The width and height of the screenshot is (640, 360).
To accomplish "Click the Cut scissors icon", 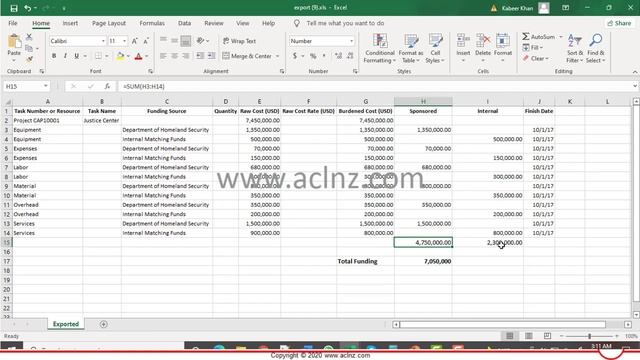I will coord(29,37).
